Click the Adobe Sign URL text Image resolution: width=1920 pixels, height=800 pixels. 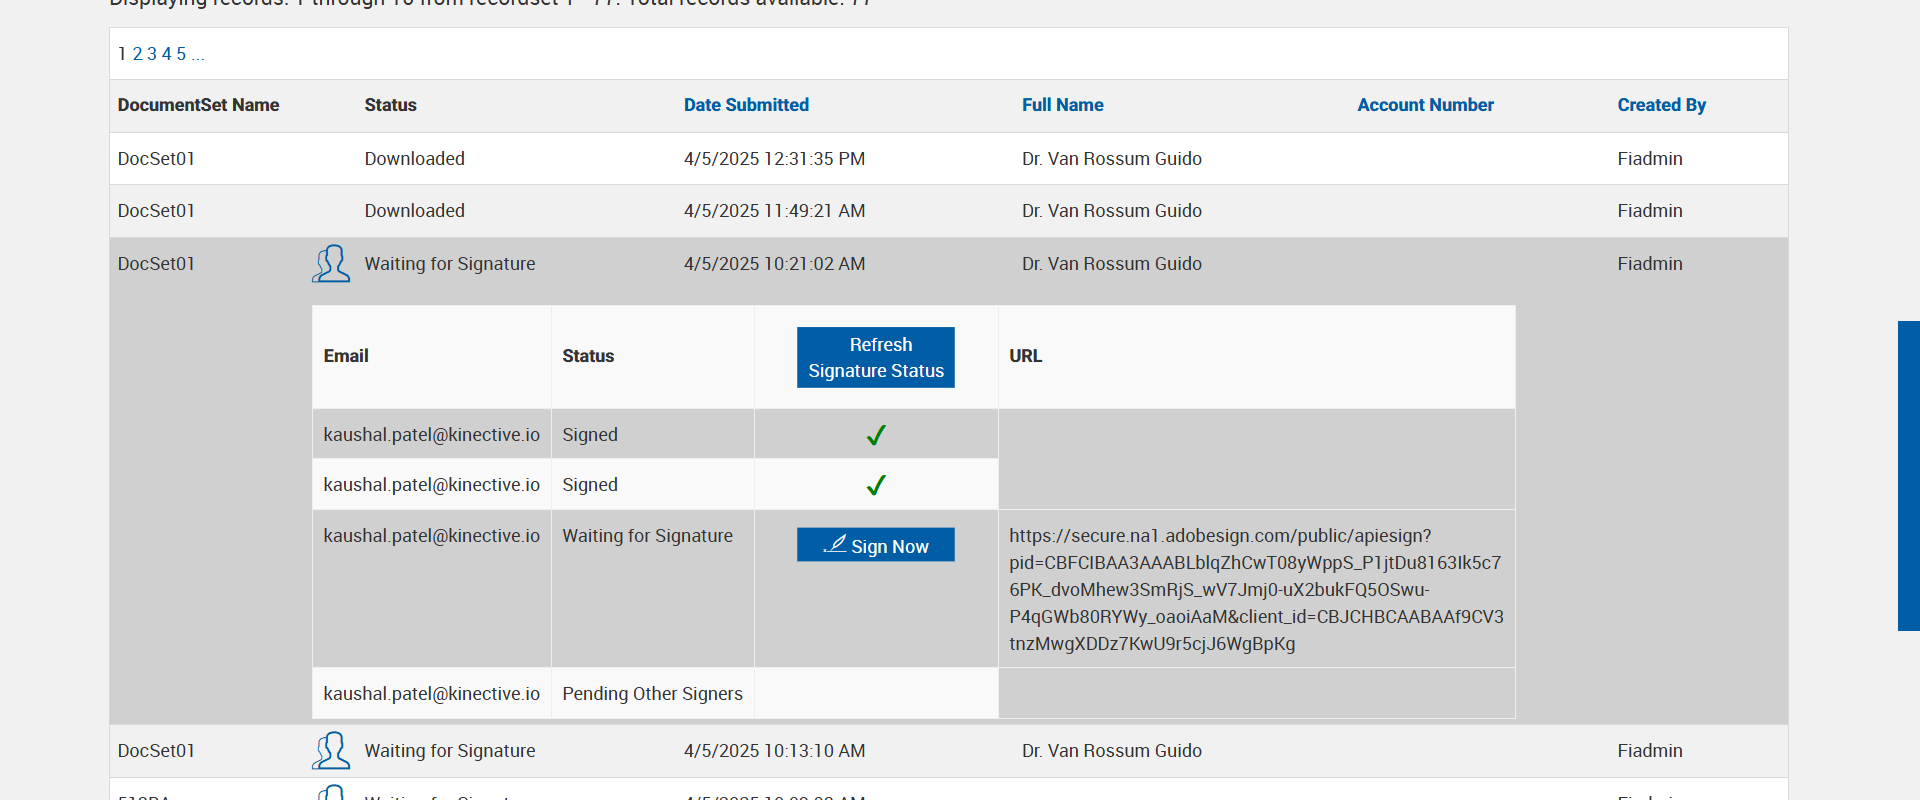[1255, 589]
